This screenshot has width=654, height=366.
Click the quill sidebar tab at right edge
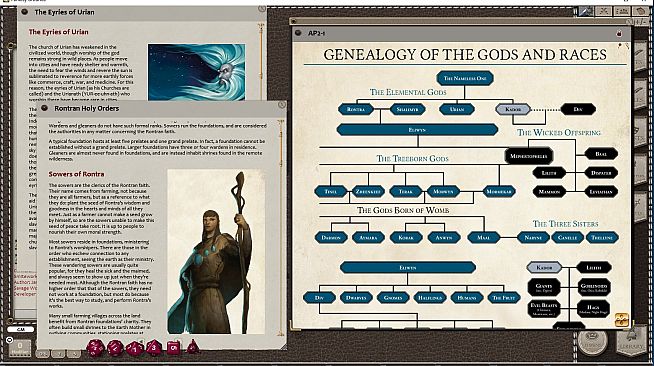(x=641, y=56)
